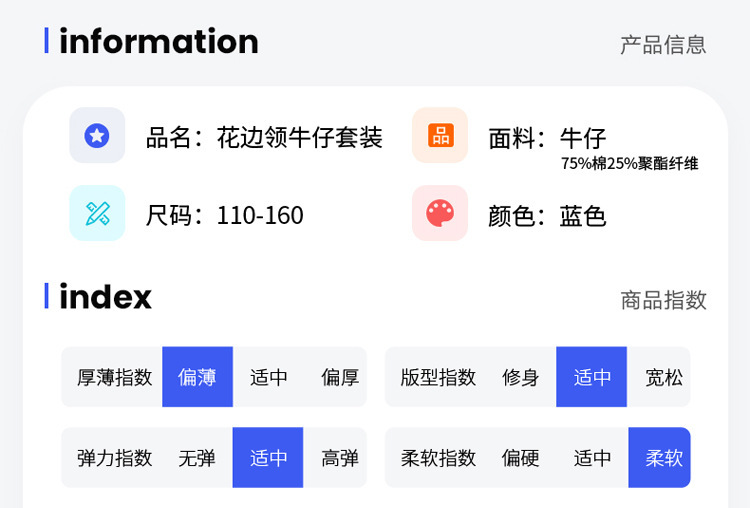Screen dimensions: 750x508
Task: Select 无弹 elasticity option
Action: (197, 458)
